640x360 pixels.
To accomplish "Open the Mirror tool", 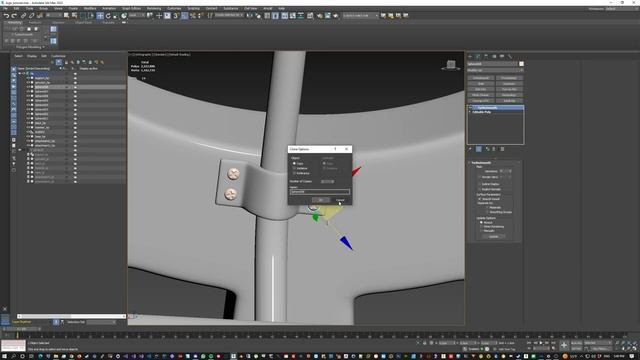I will pyautogui.click(x=249, y=16).
